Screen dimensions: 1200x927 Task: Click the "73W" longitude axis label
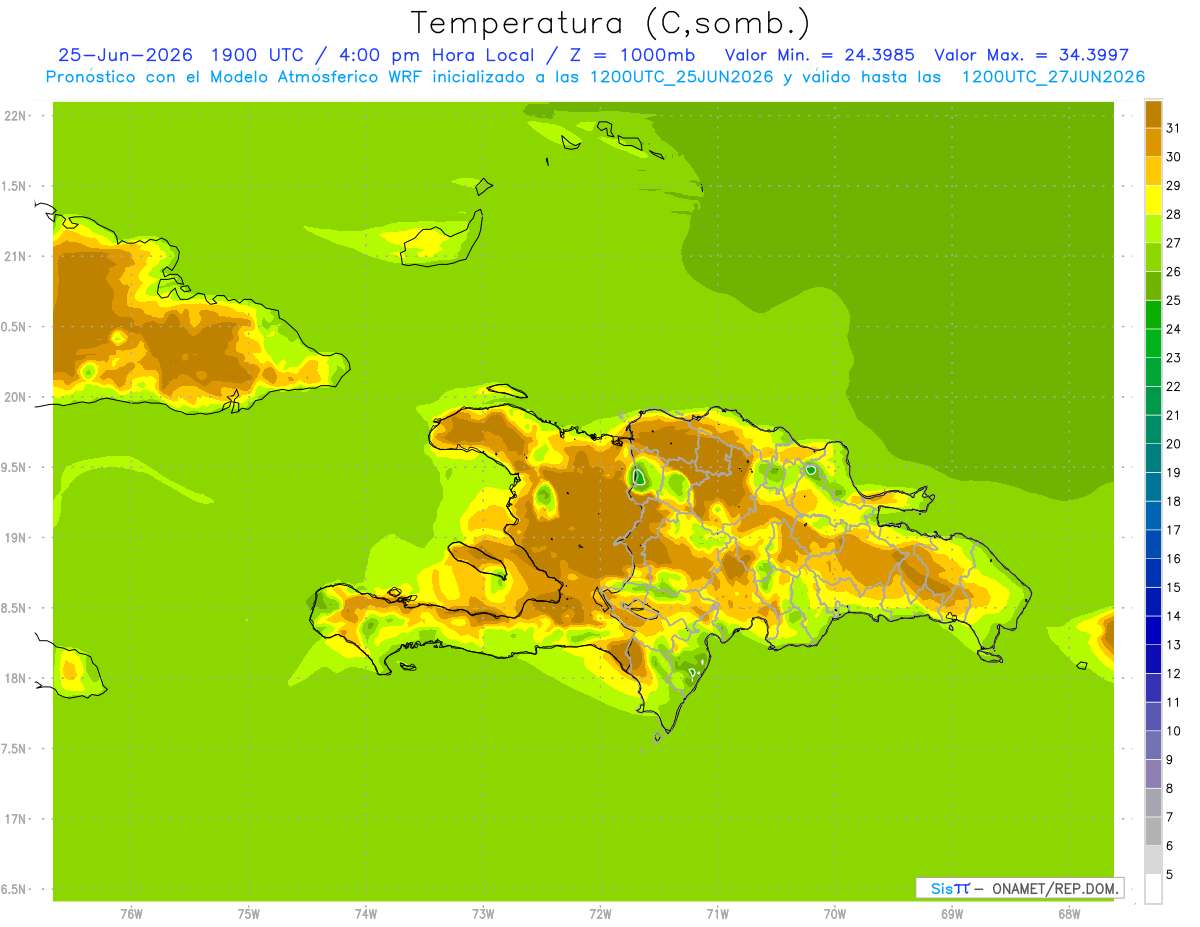(x=482, y=913)
